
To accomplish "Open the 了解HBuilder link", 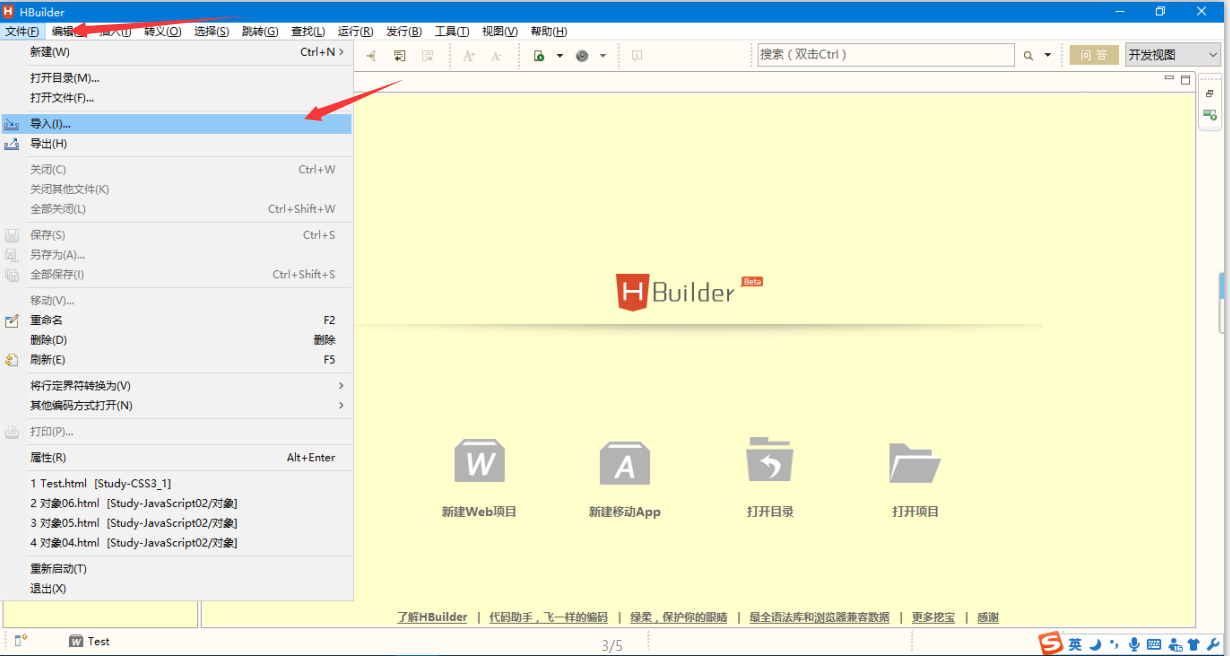I will tap(432, 617).
